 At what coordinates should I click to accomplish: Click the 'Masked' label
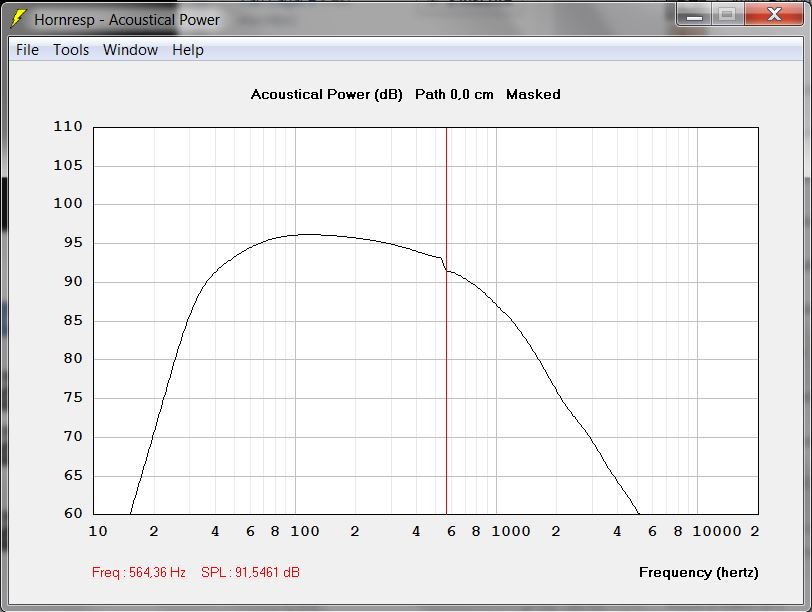[x=533, y=94]
